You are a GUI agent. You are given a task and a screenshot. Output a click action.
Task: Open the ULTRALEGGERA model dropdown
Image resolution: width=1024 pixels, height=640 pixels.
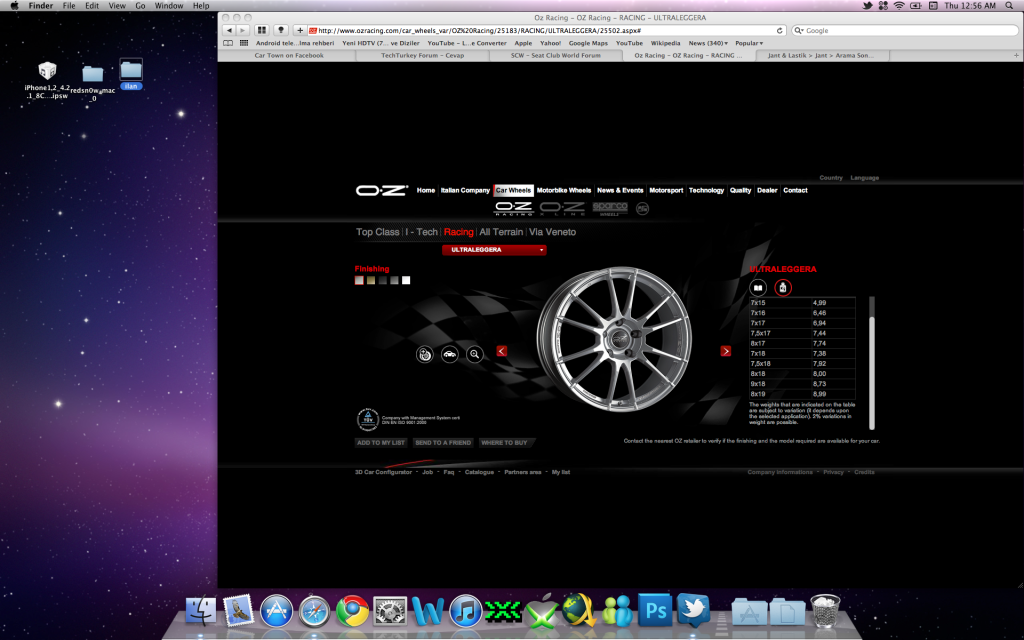pos(494,249)
